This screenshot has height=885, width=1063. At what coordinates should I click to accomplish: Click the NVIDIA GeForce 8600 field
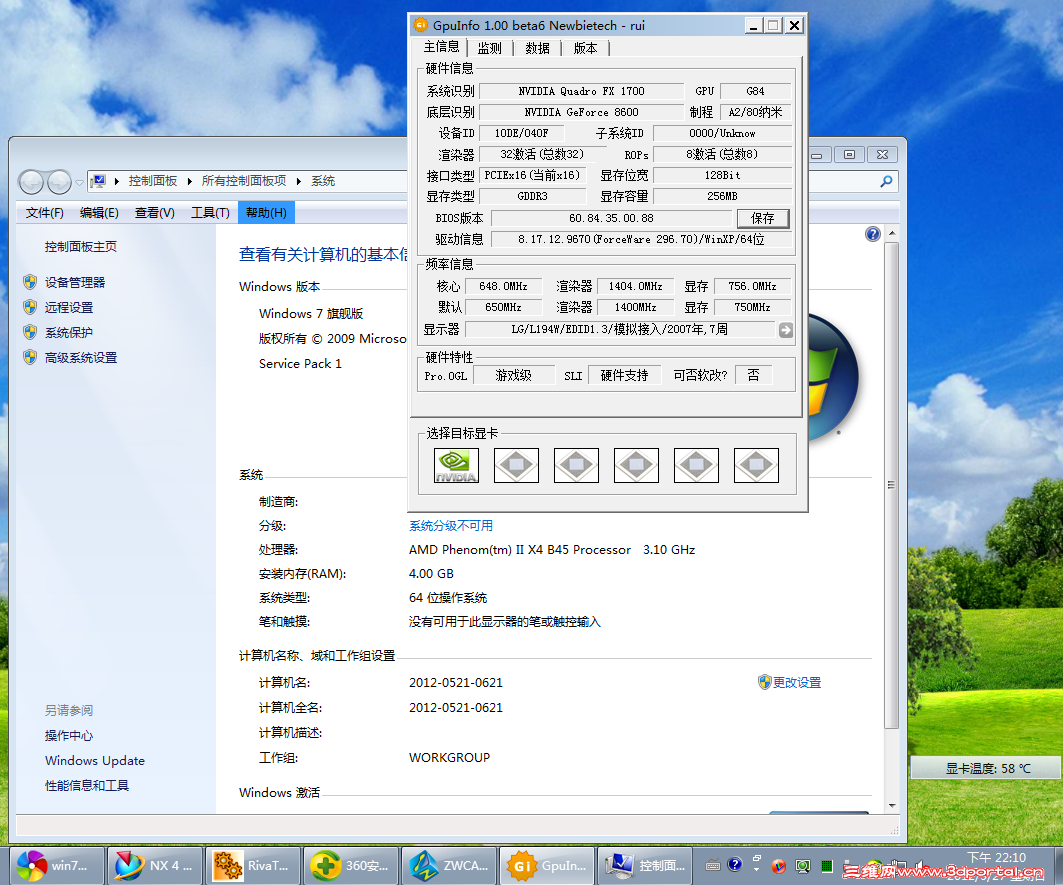[x=582, y=112]
